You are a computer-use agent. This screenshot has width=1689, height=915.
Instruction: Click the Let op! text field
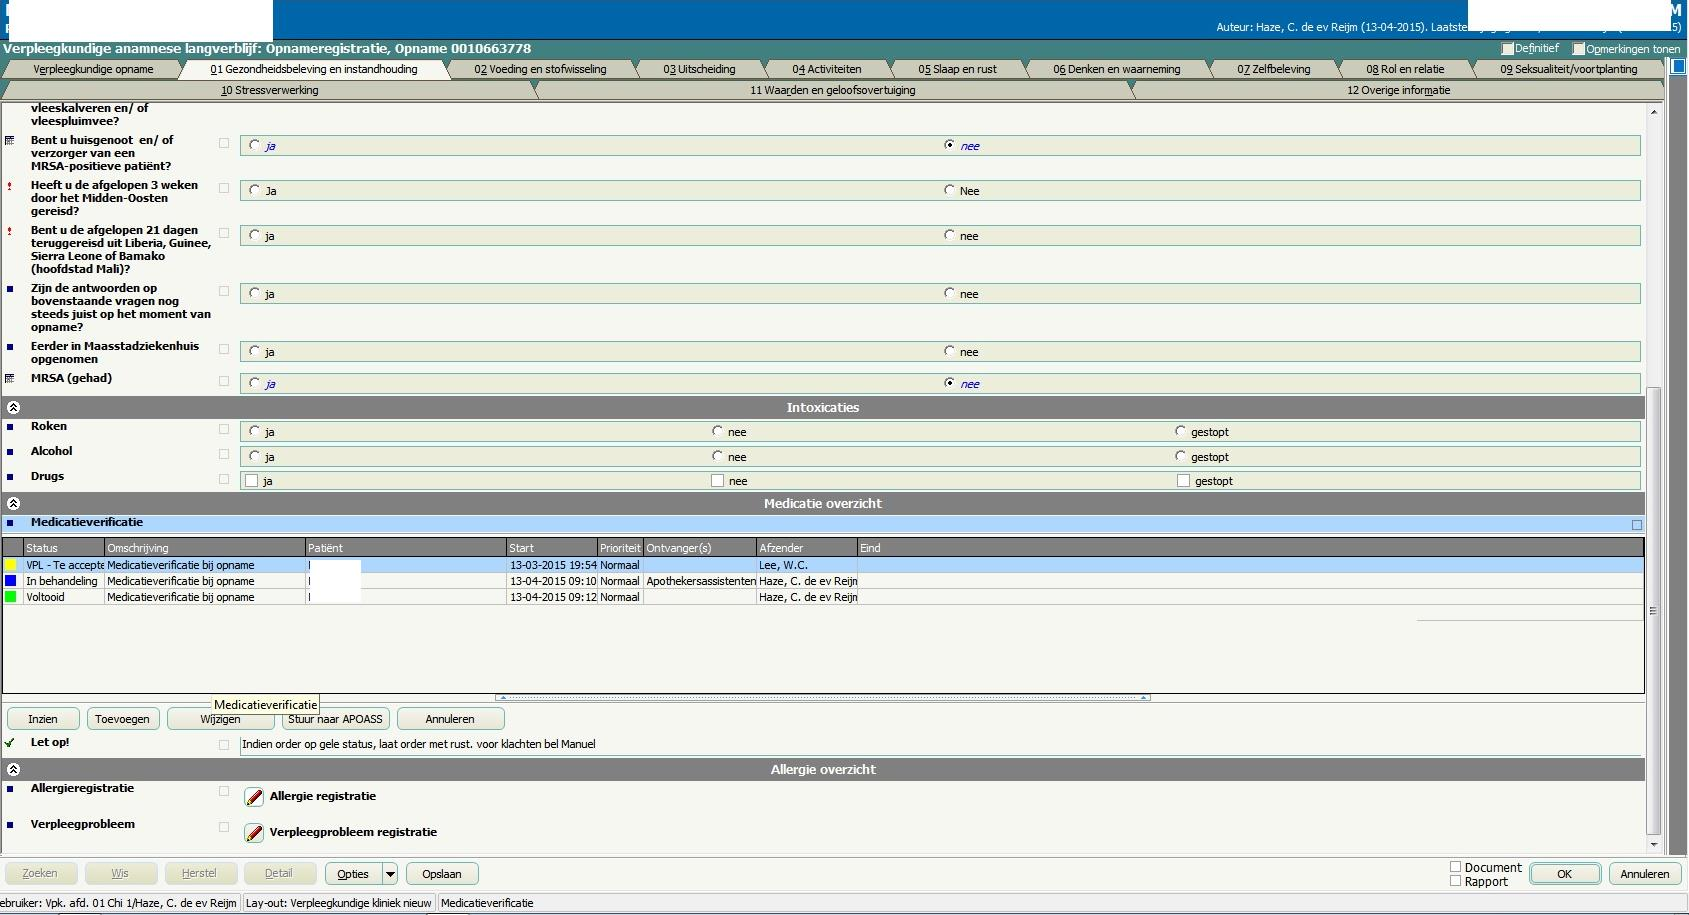(940, 744)
